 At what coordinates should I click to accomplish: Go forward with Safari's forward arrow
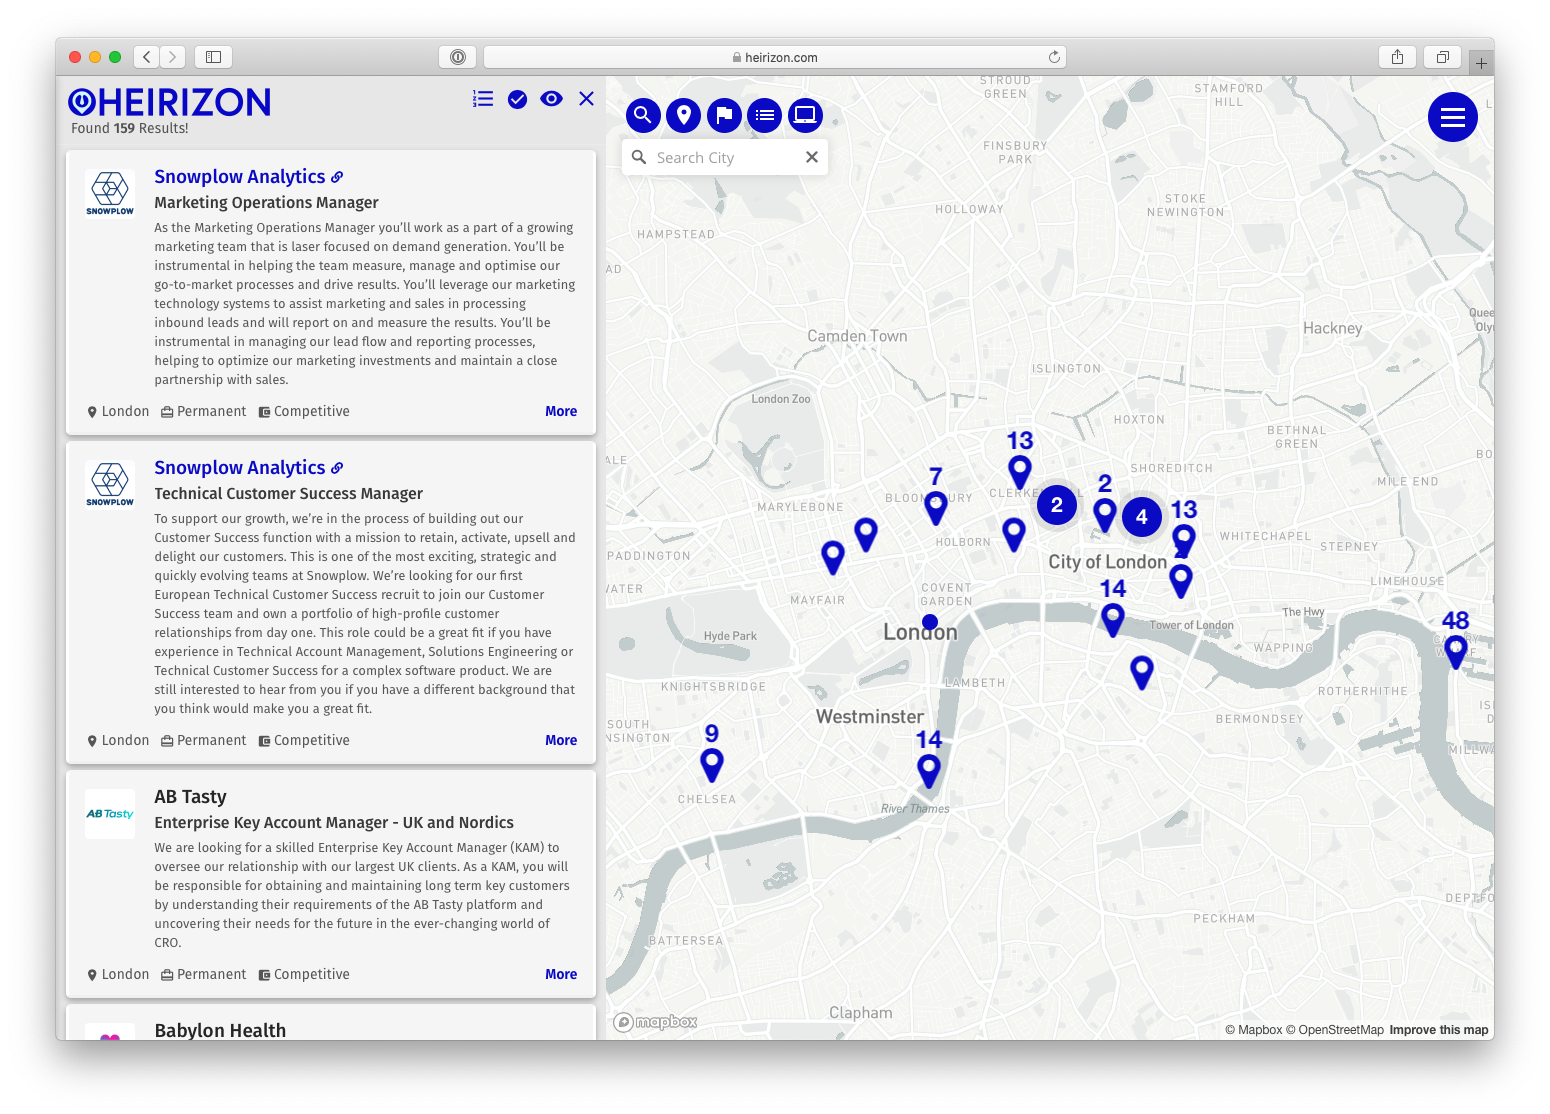tap(173, 57)
